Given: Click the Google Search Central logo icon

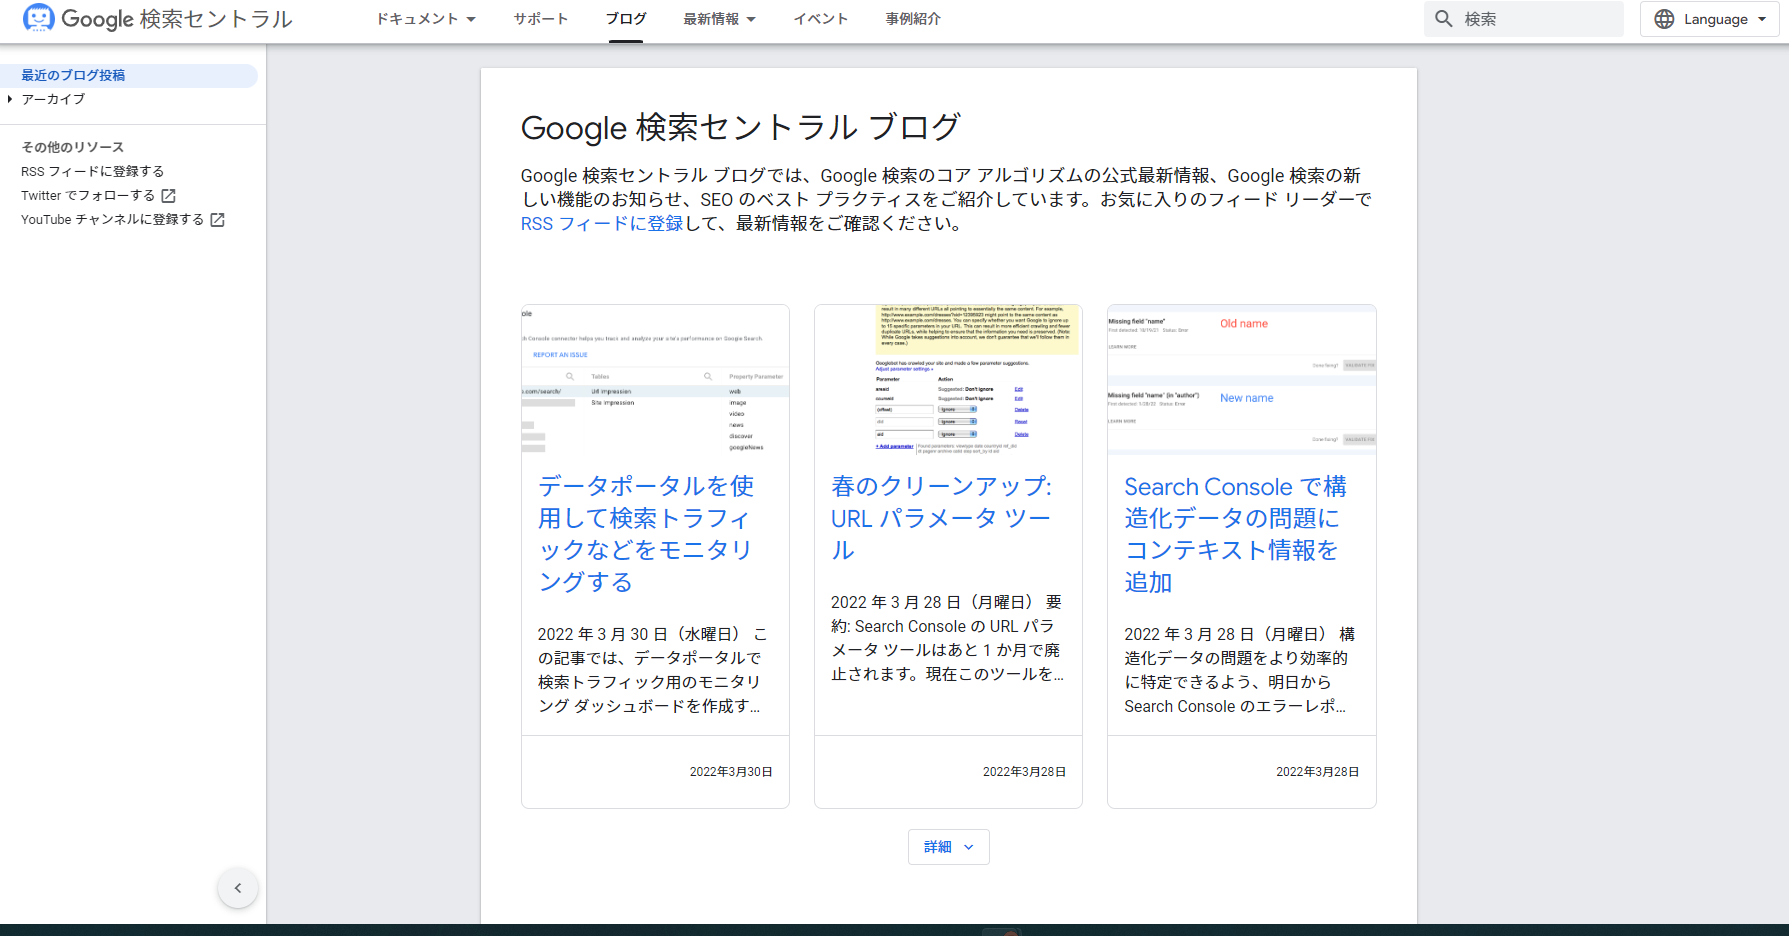Looking at the screenshot, I should point(38,18).
